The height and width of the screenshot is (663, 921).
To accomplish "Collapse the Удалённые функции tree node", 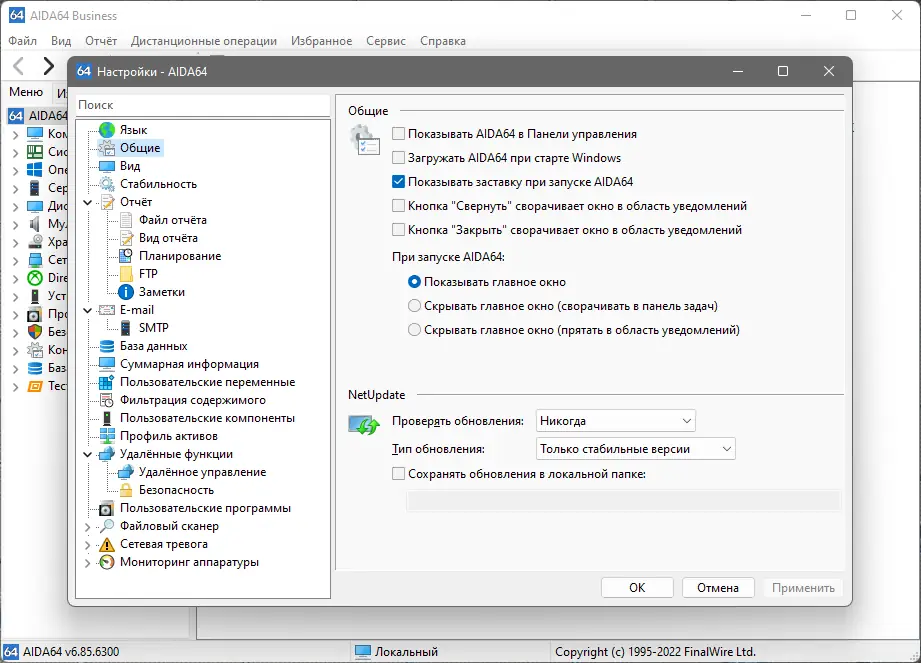I will click(88, 455).
